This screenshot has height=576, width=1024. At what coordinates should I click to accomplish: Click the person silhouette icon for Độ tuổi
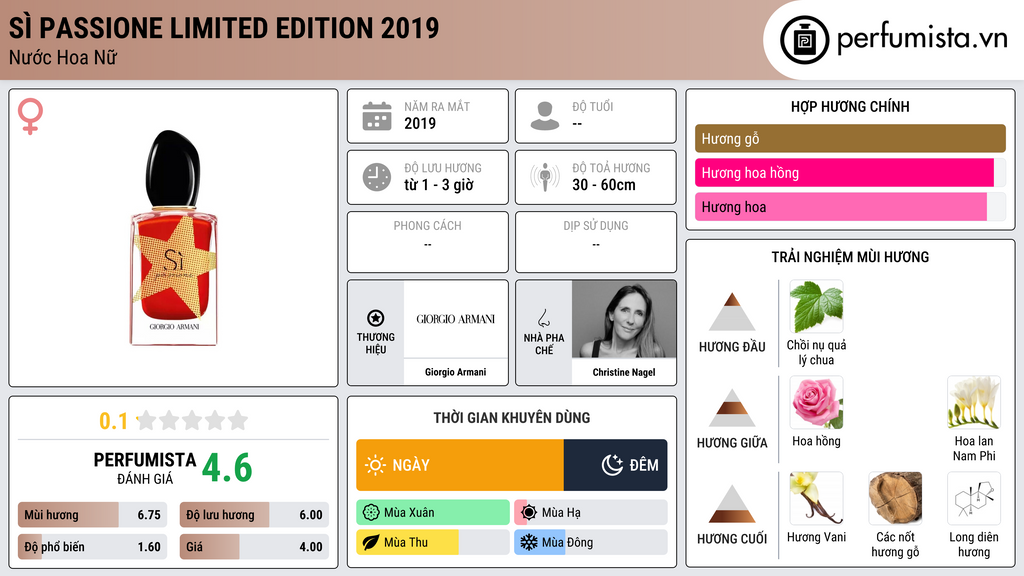tap(544, 116)
